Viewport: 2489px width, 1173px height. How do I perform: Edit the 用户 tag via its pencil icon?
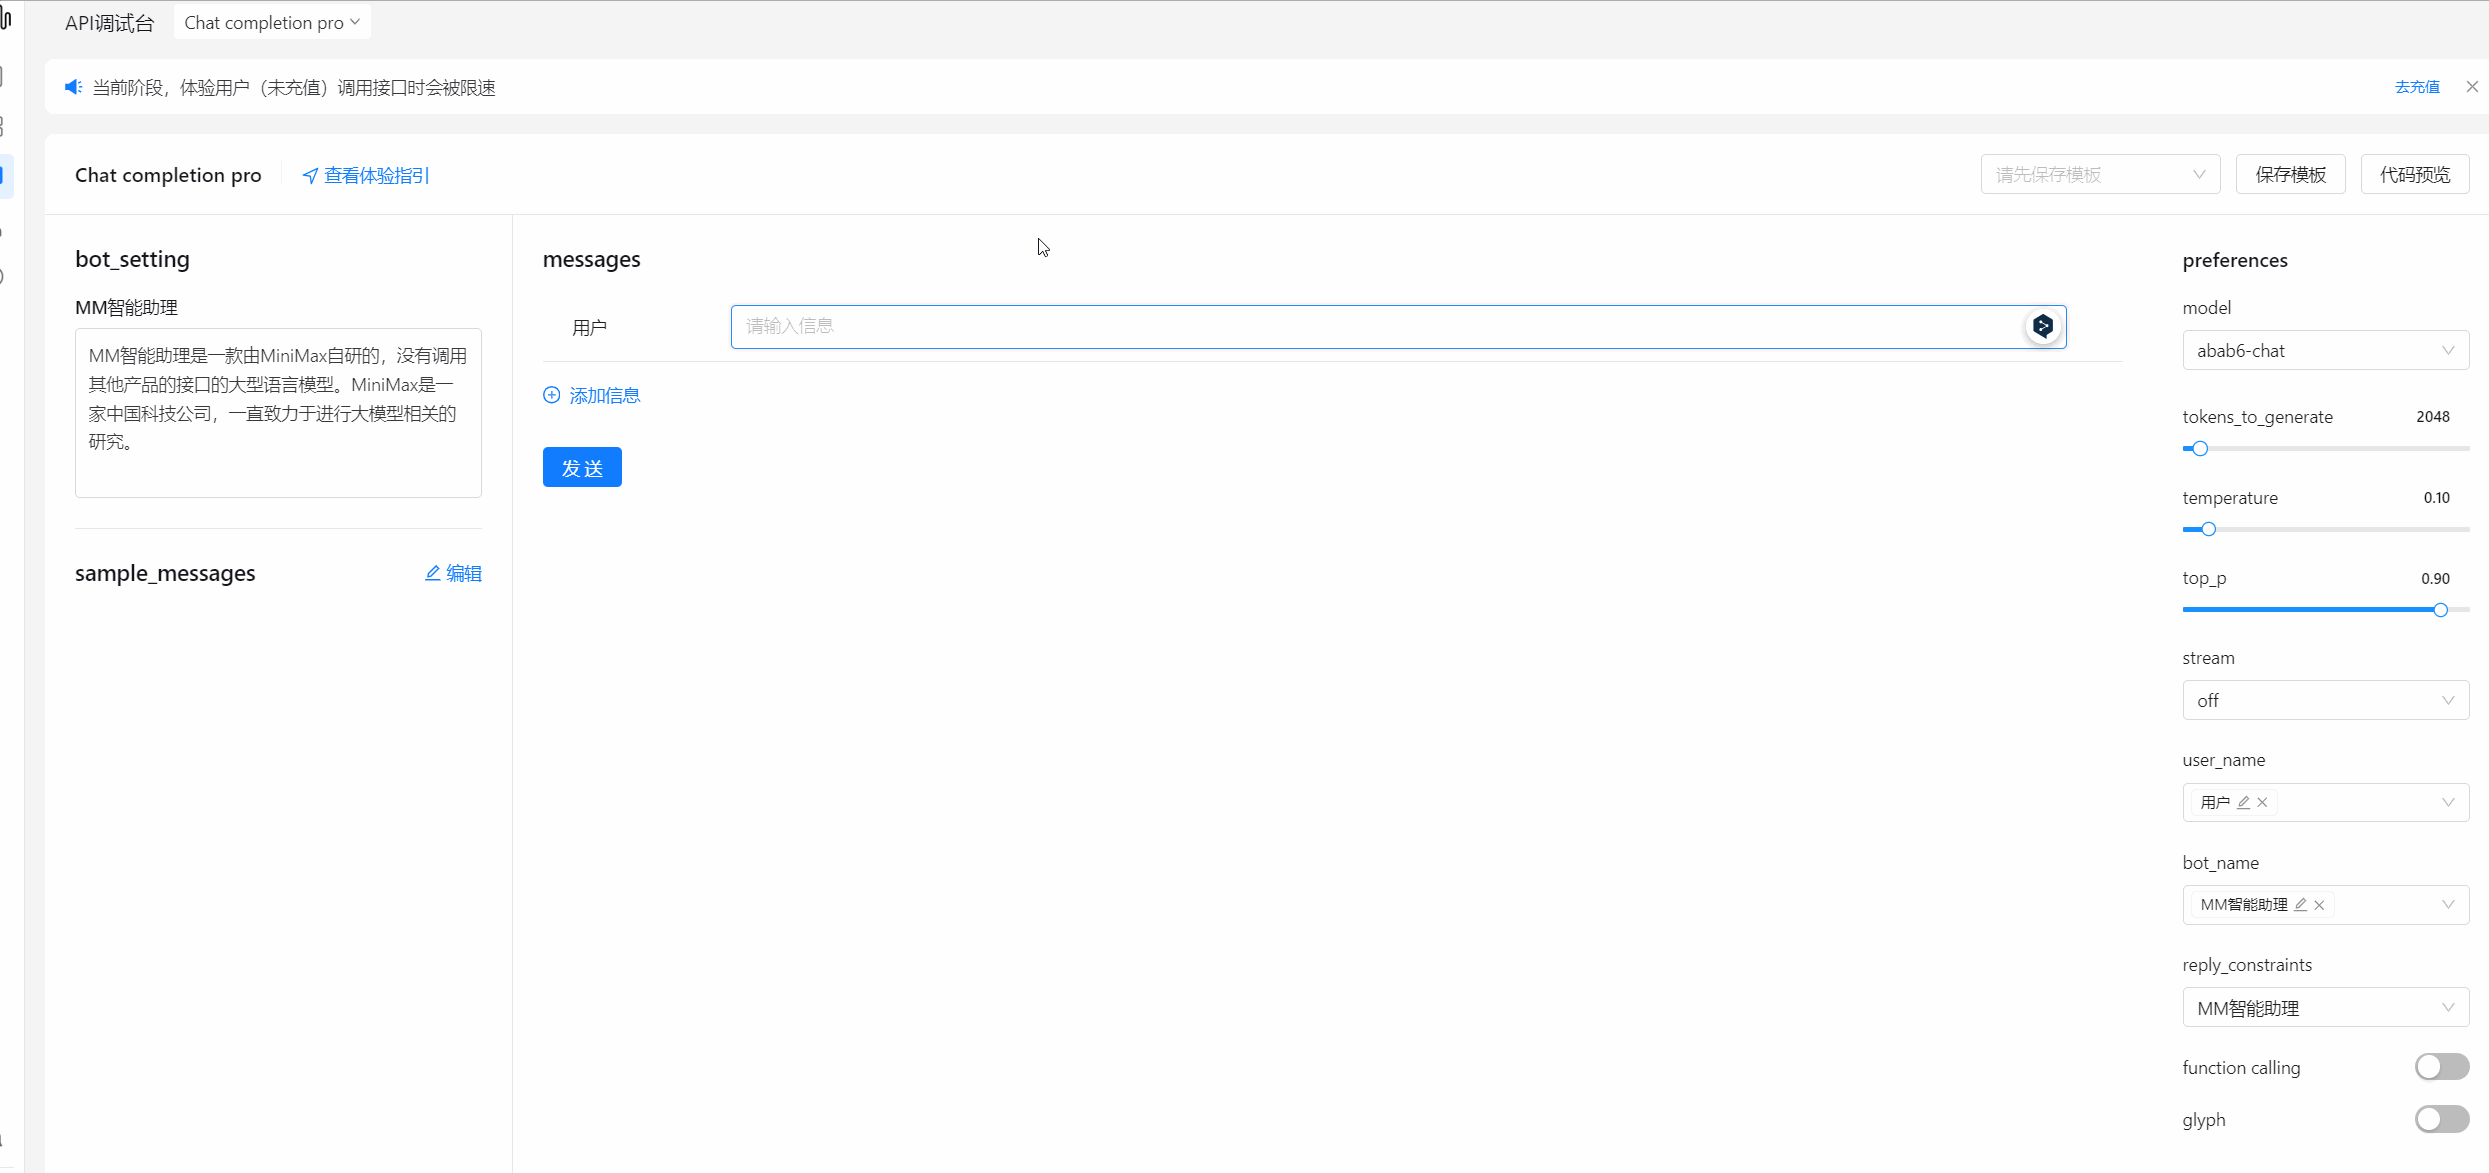[2244, 802]
